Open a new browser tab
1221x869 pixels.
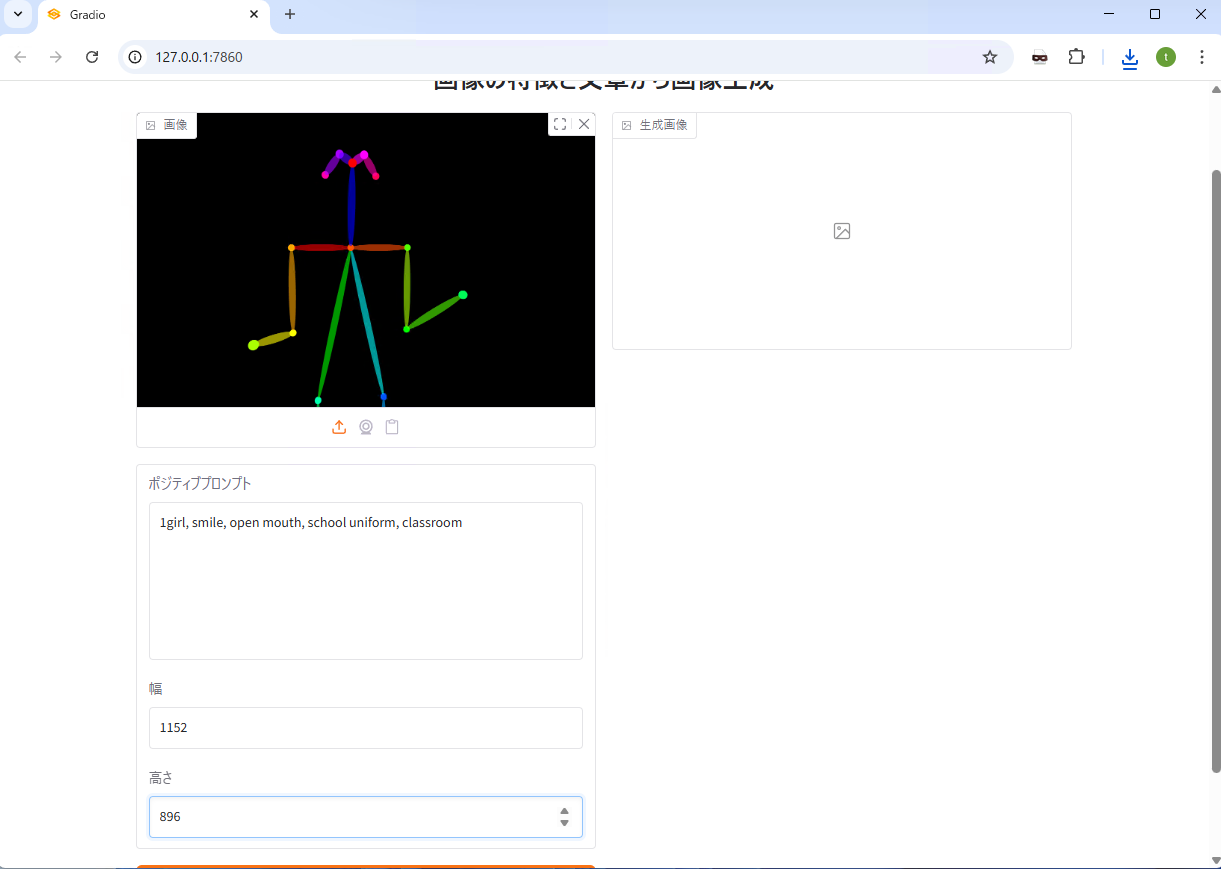point(290,15)
